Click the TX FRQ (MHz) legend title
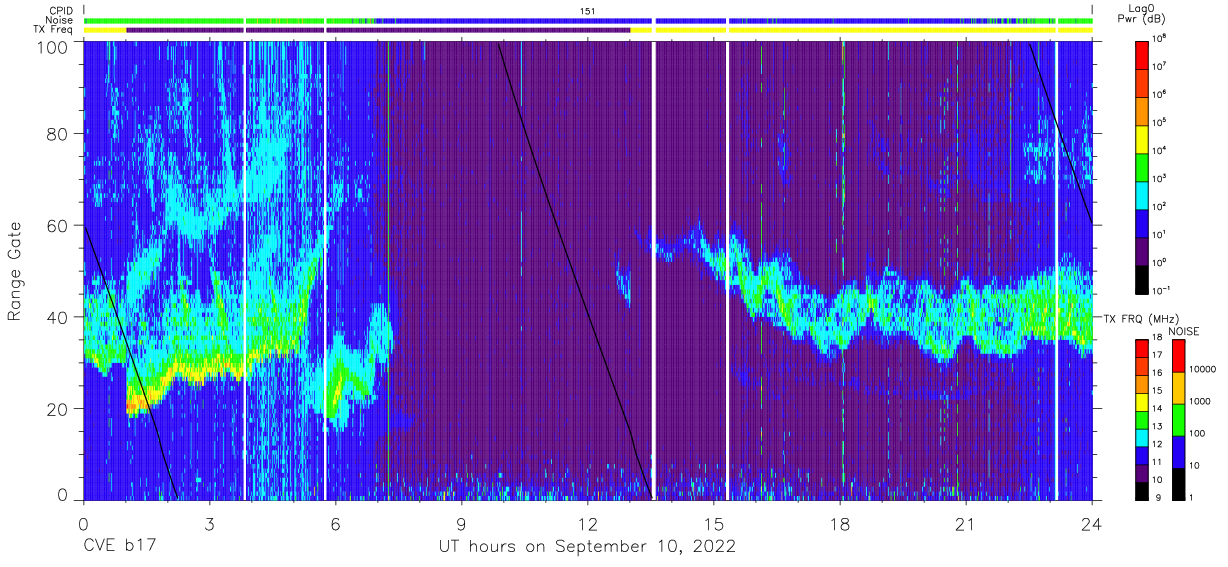The width and height of the screenshot is (1228, 567). 1143,318
